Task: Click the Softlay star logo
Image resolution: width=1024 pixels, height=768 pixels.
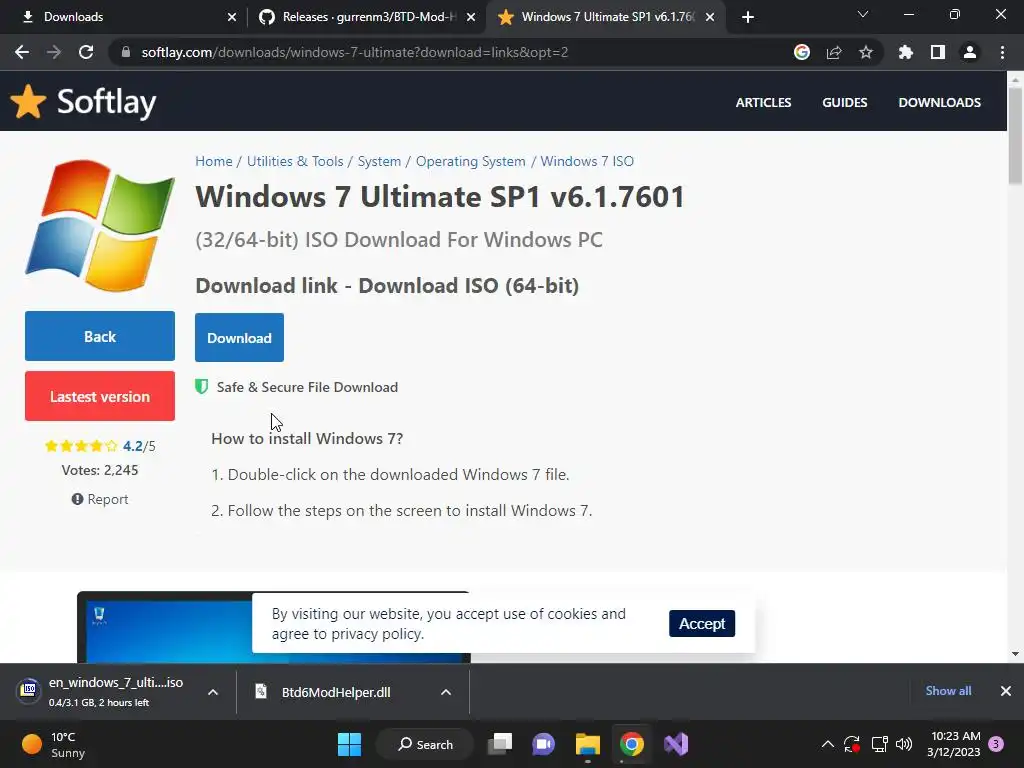Action: (28, 101)
